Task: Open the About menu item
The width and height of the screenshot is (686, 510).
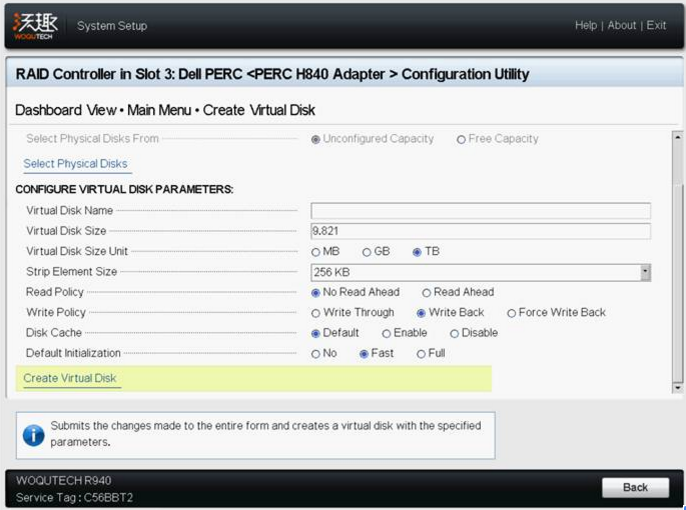Action: pos(621,25)
